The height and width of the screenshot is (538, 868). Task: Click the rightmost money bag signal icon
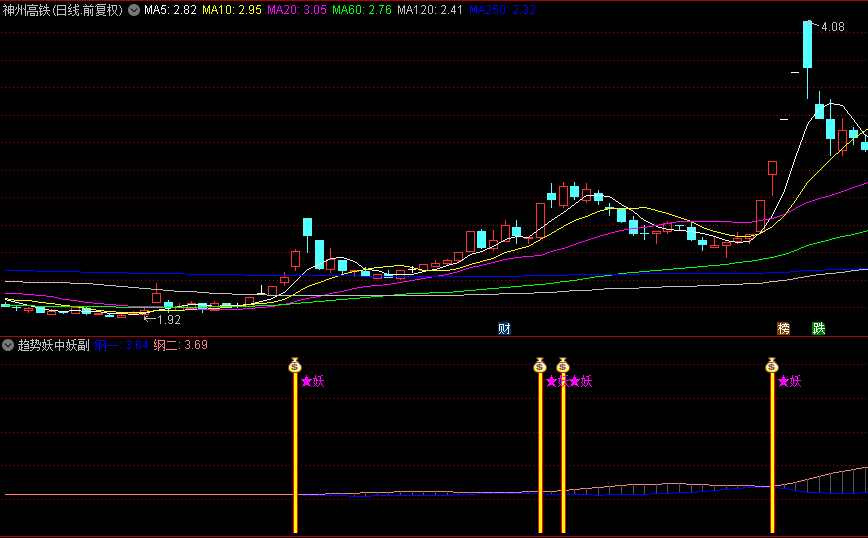point(772,365)
